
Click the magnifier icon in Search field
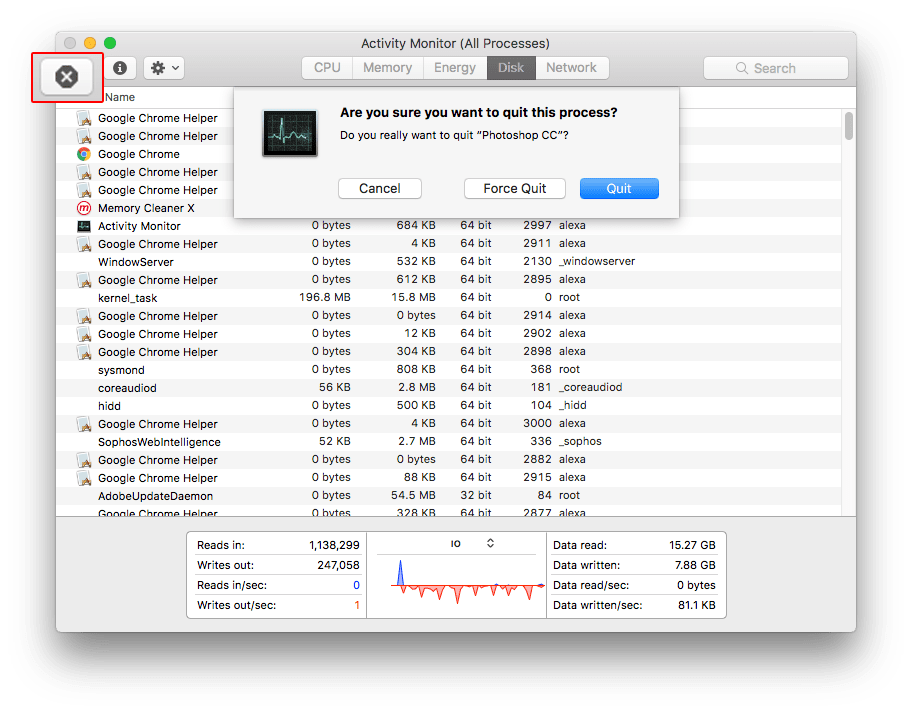(x=742, y=68)
